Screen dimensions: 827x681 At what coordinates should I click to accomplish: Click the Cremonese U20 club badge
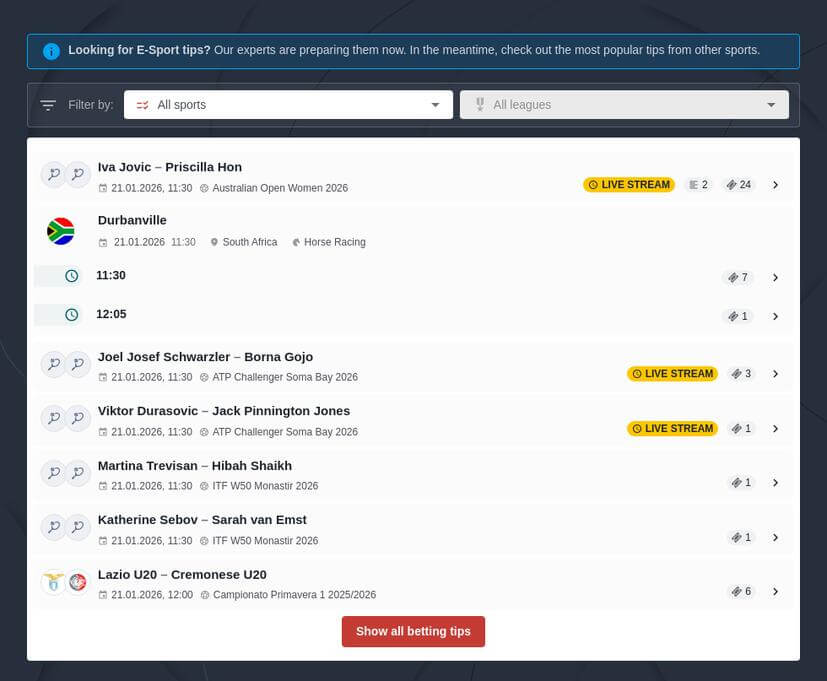click(78, 582)
